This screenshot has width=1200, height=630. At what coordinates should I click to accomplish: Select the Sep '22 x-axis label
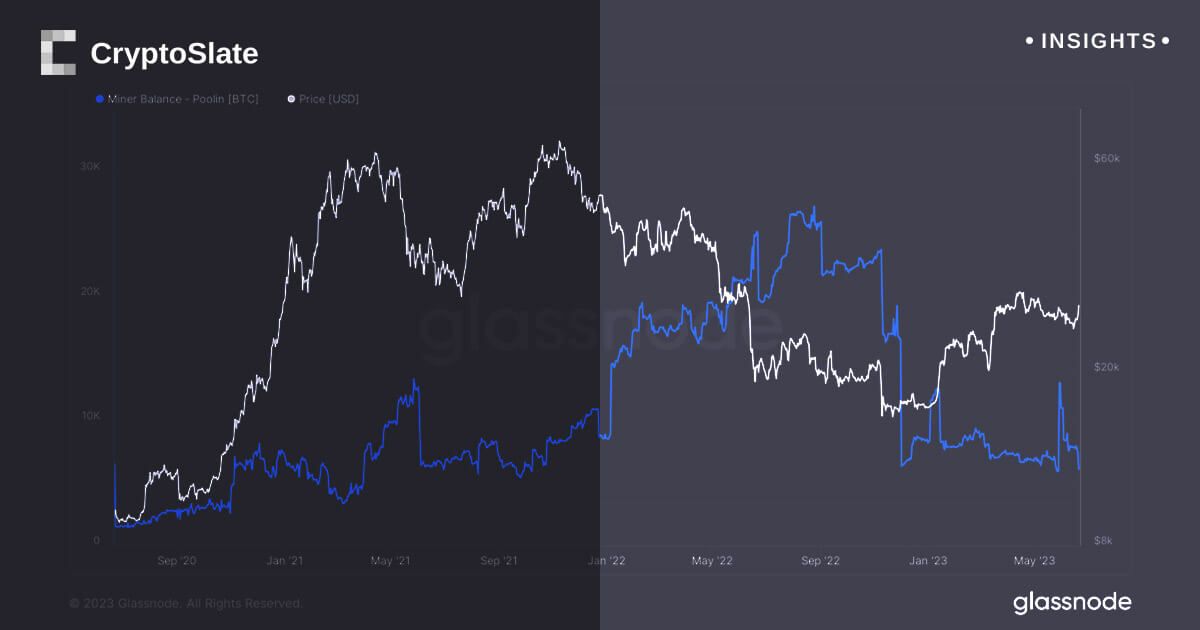click(x=821, y=561)
